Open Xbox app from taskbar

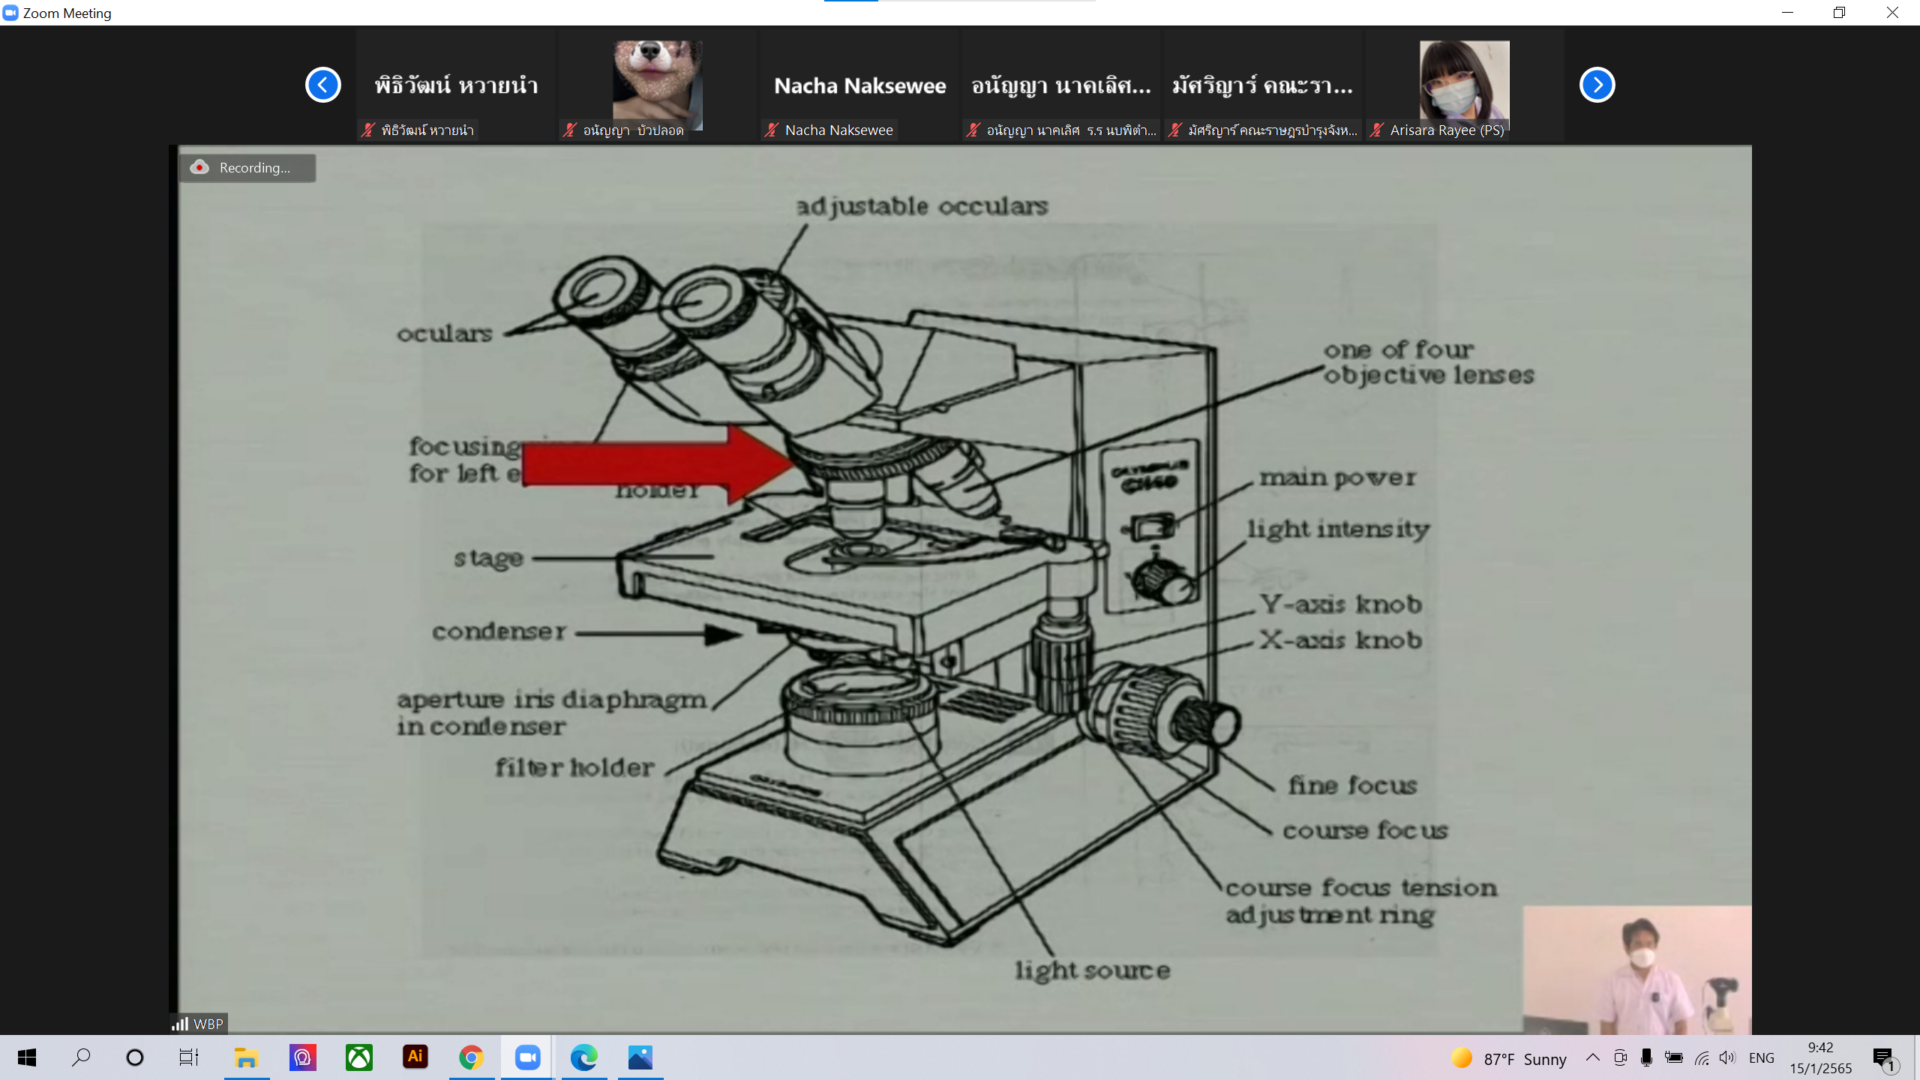pyautogui.click(x=359, y=1057)
